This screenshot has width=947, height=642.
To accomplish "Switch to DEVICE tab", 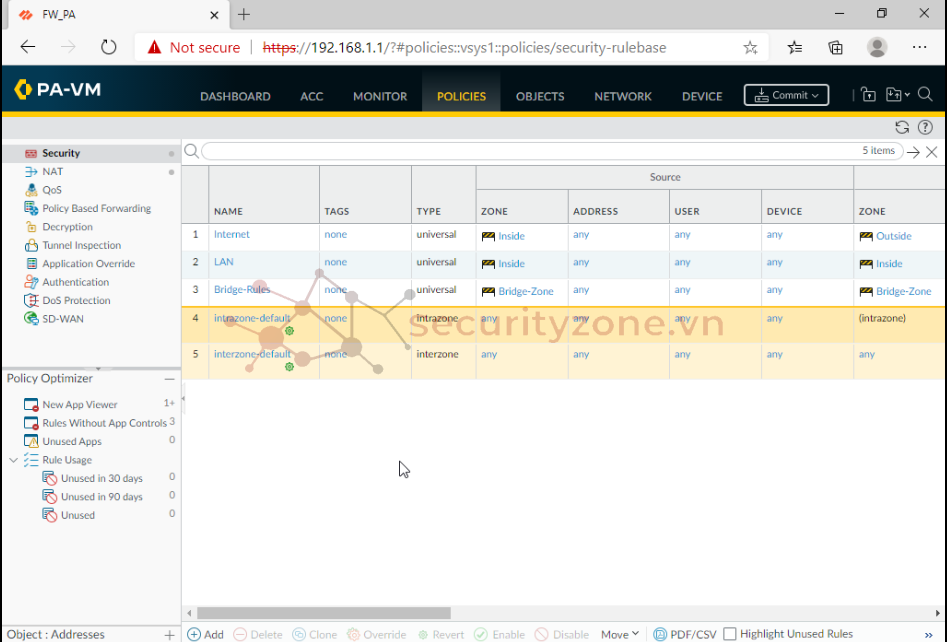I will (x=702, y=96).
